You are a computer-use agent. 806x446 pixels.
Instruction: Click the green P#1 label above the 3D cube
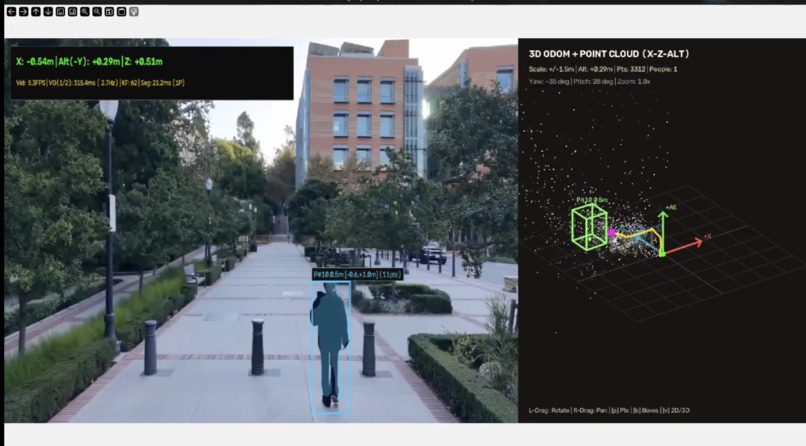click(x=592, y=200)
